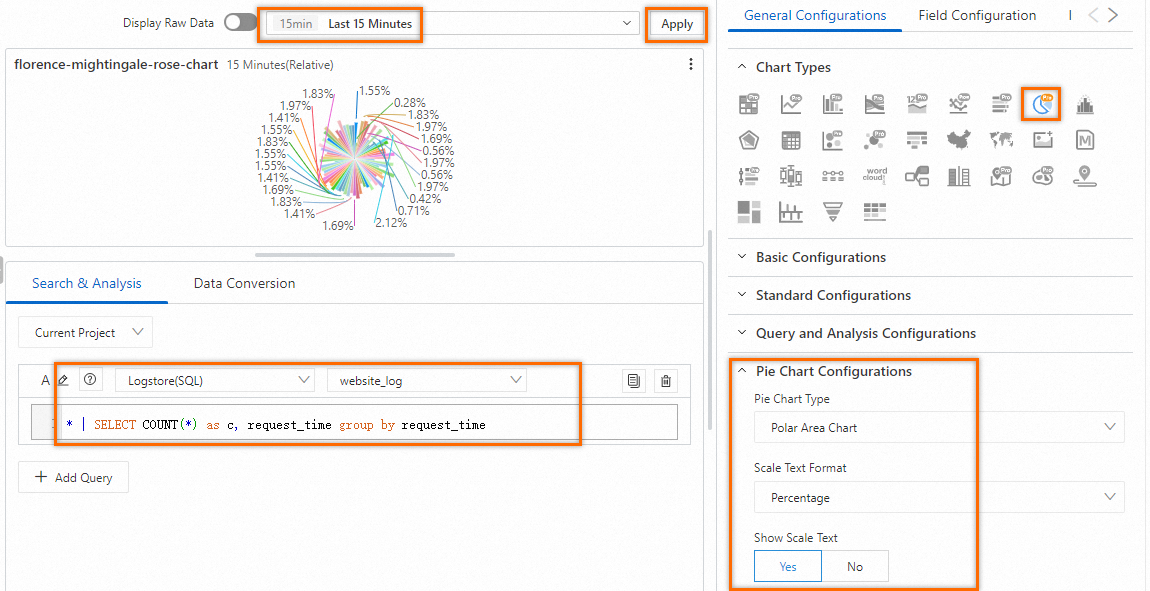Click the Add Query button

74,477
